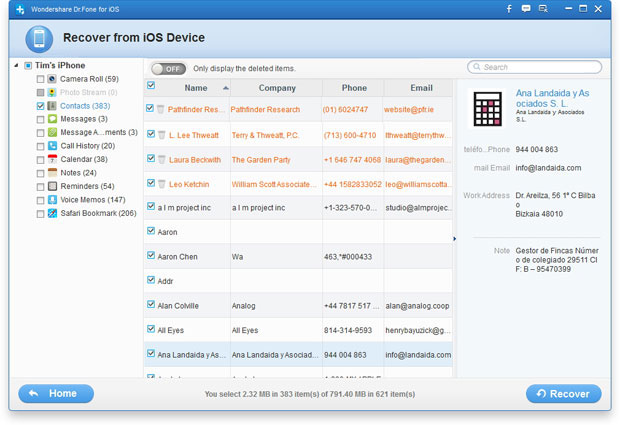The height and width of the screenshot is (425, 620).
Task: Click the selection size status text
Action: [x=310, y=394]
